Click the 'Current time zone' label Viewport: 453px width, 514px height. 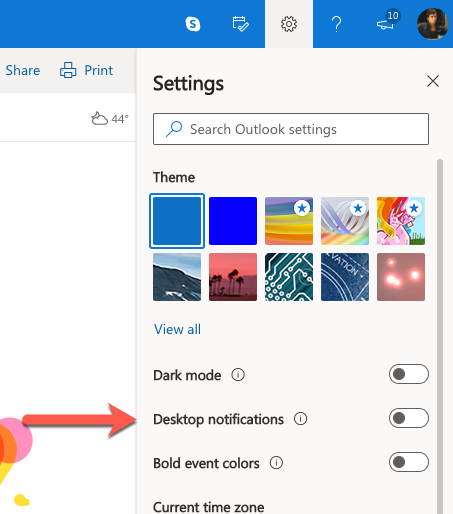click(x=209, y=507)
